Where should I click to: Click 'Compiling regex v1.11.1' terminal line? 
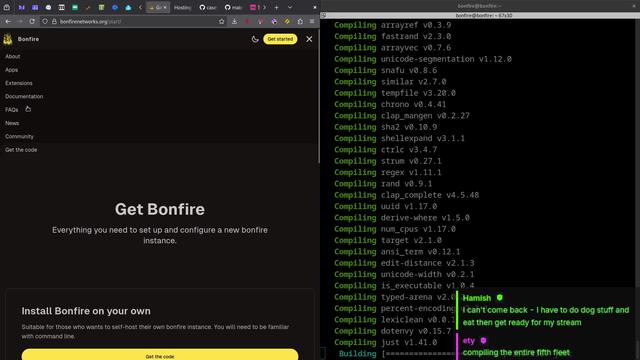[388, 172]
